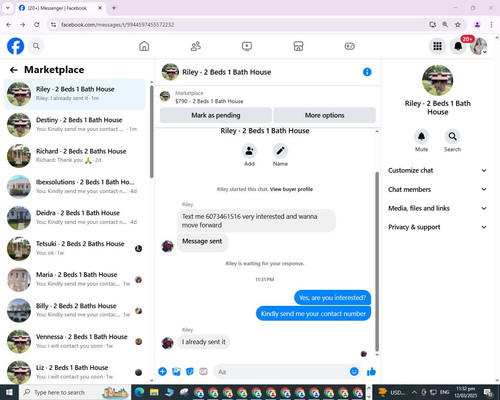Reload the page in browser
Screen dimensions: 500x400
(x=37, y=25)
